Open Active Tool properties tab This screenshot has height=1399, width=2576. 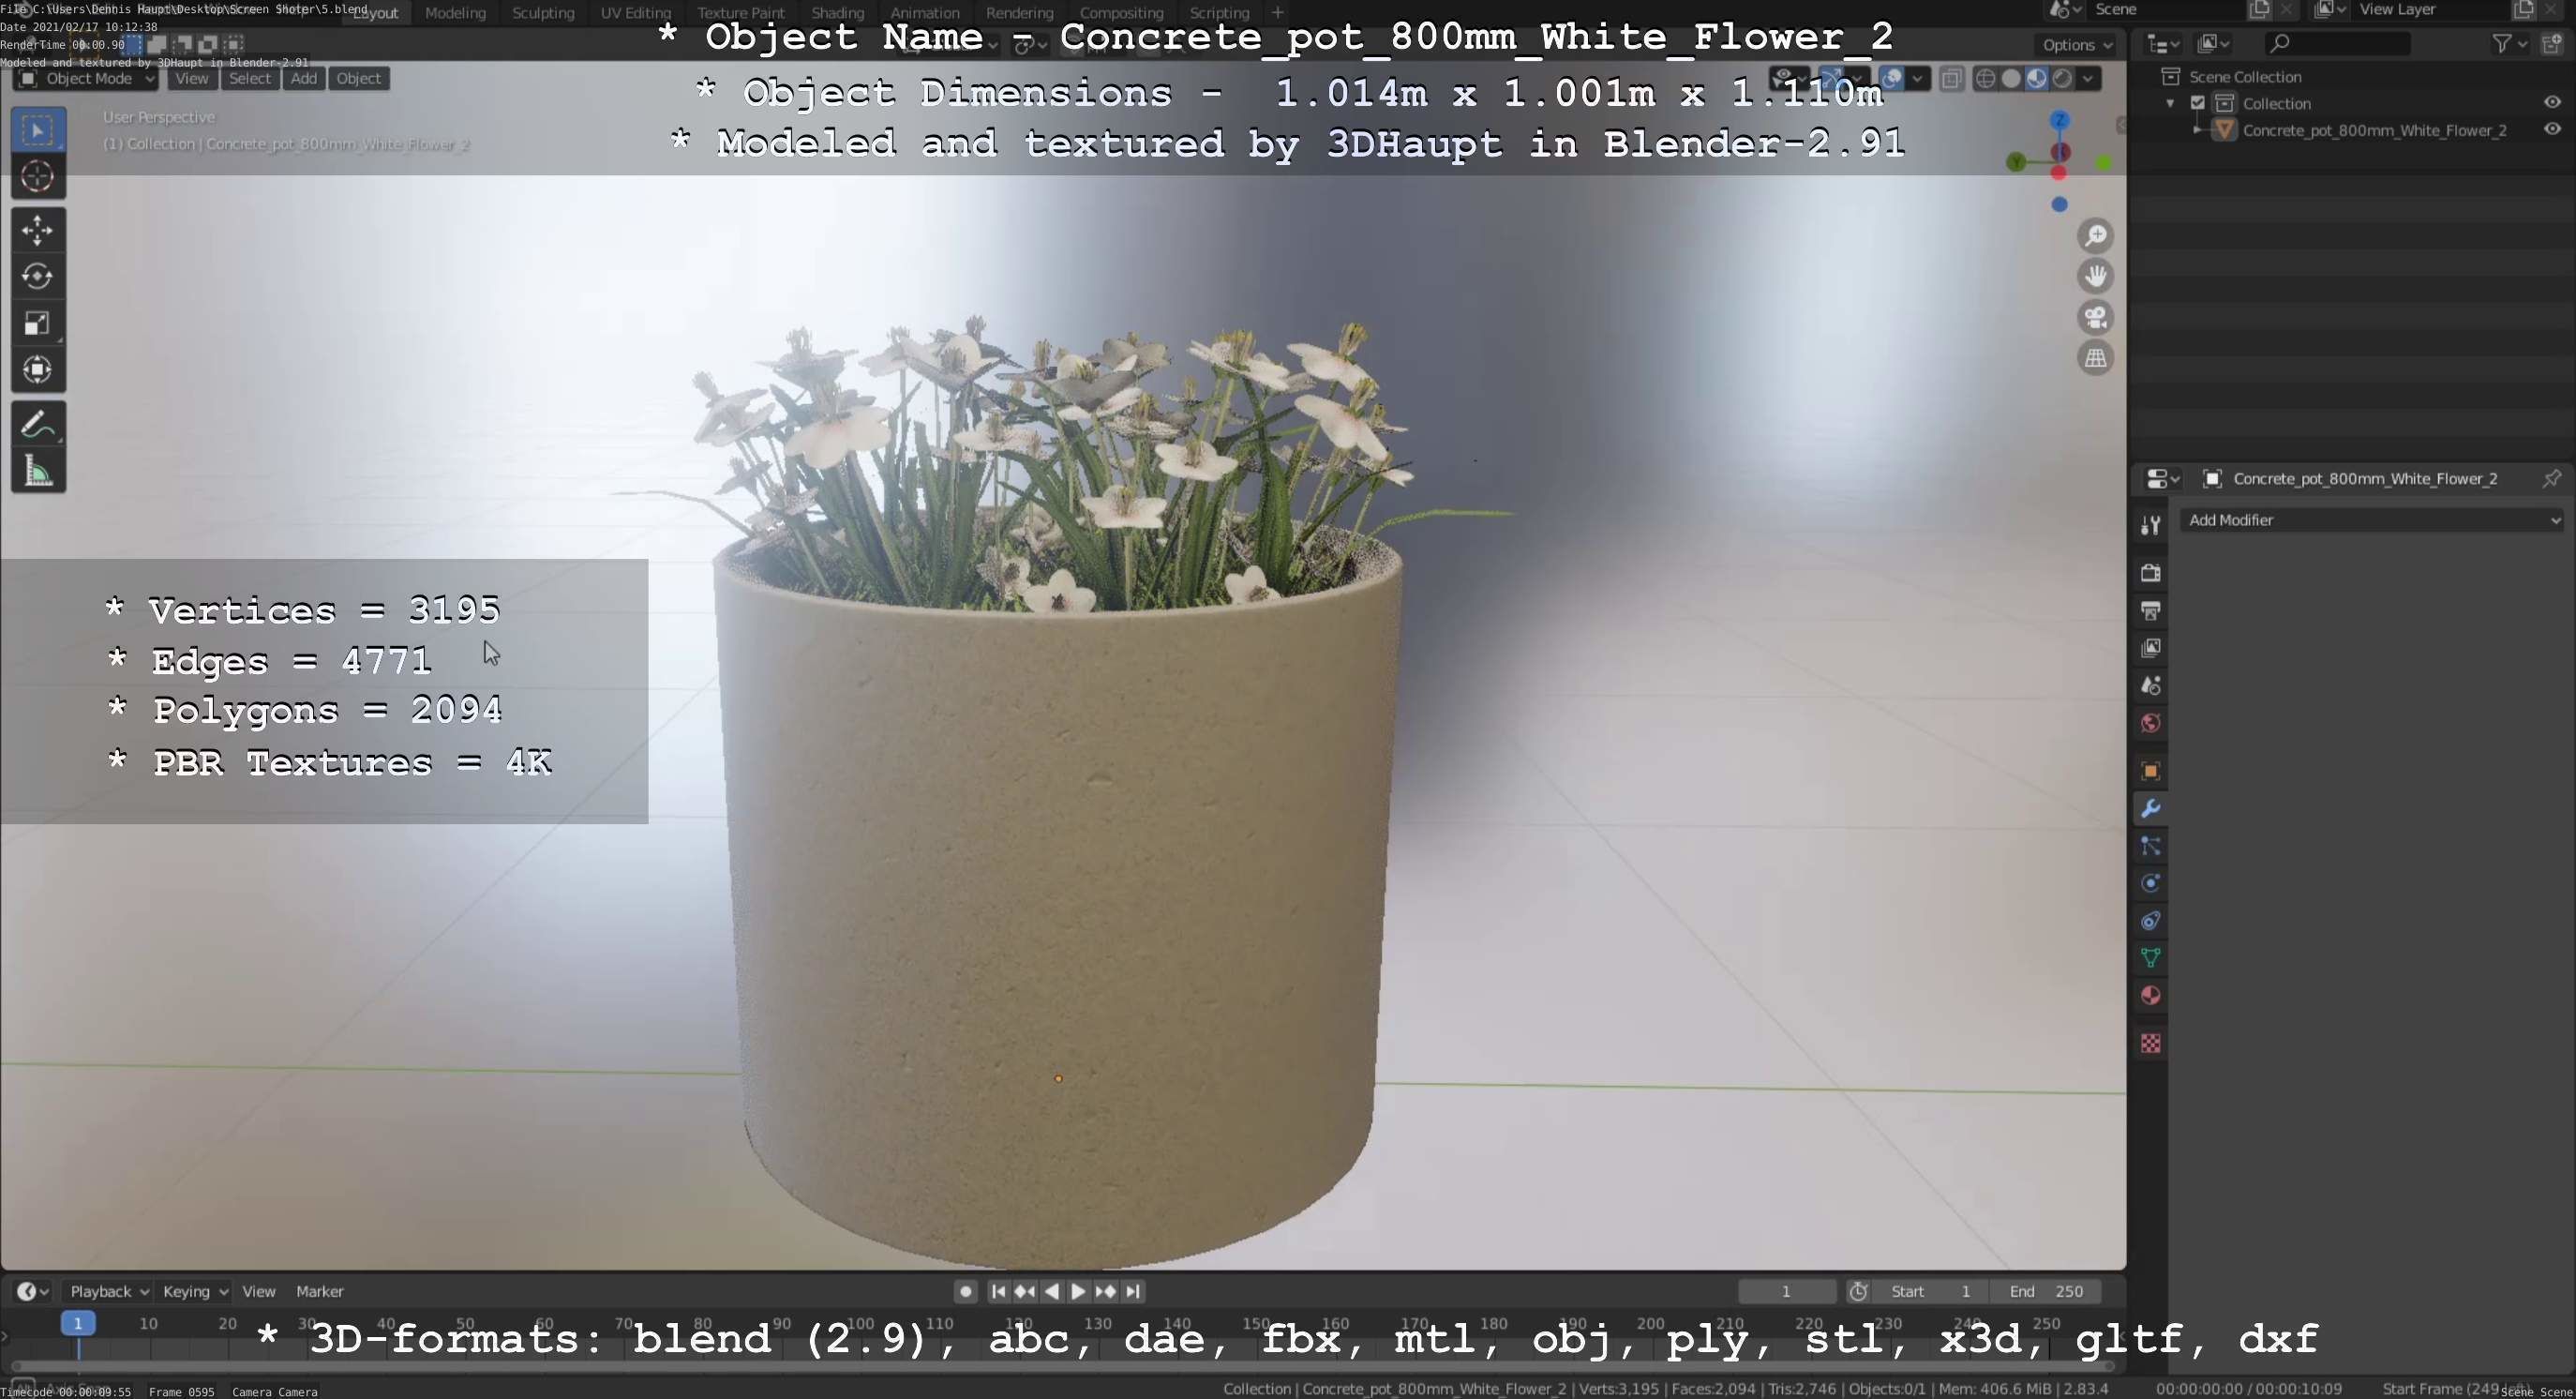2151,525
